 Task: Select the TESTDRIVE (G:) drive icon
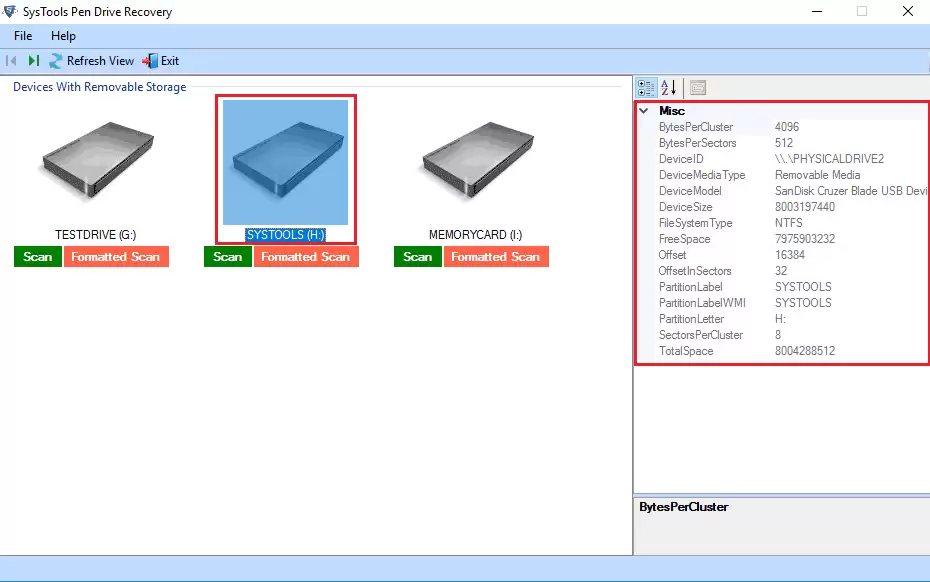pos(95,163)
